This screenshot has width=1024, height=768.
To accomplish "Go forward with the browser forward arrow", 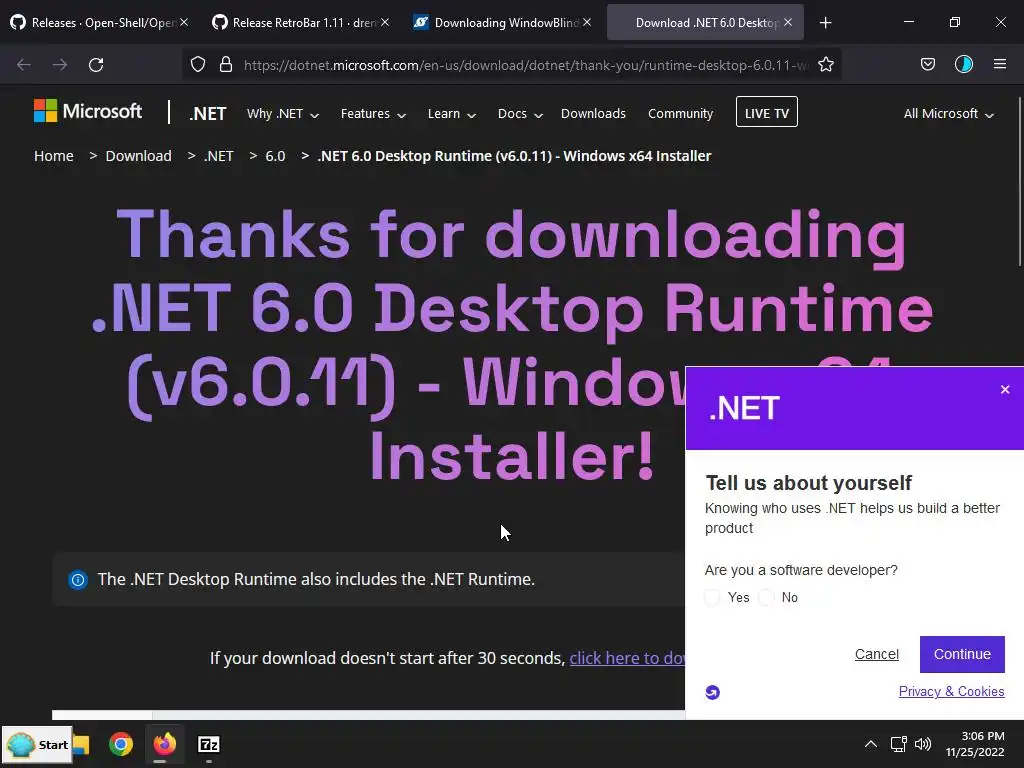I will [x=60, y=65].
